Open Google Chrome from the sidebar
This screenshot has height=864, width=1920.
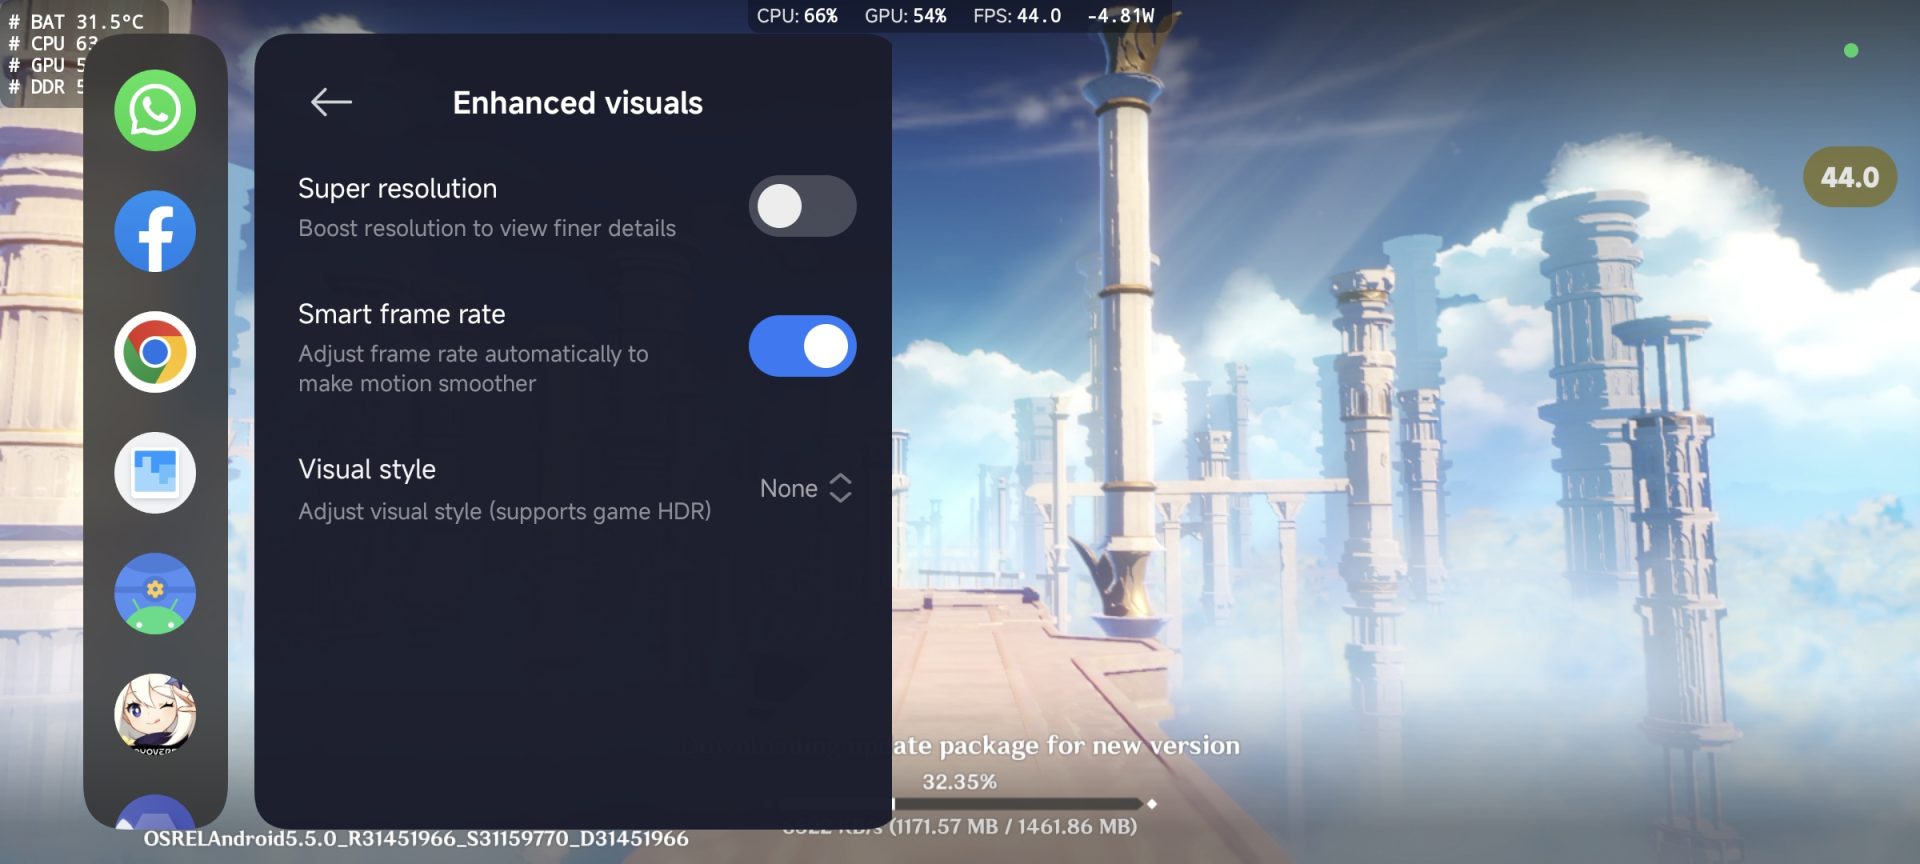[155, 352]
